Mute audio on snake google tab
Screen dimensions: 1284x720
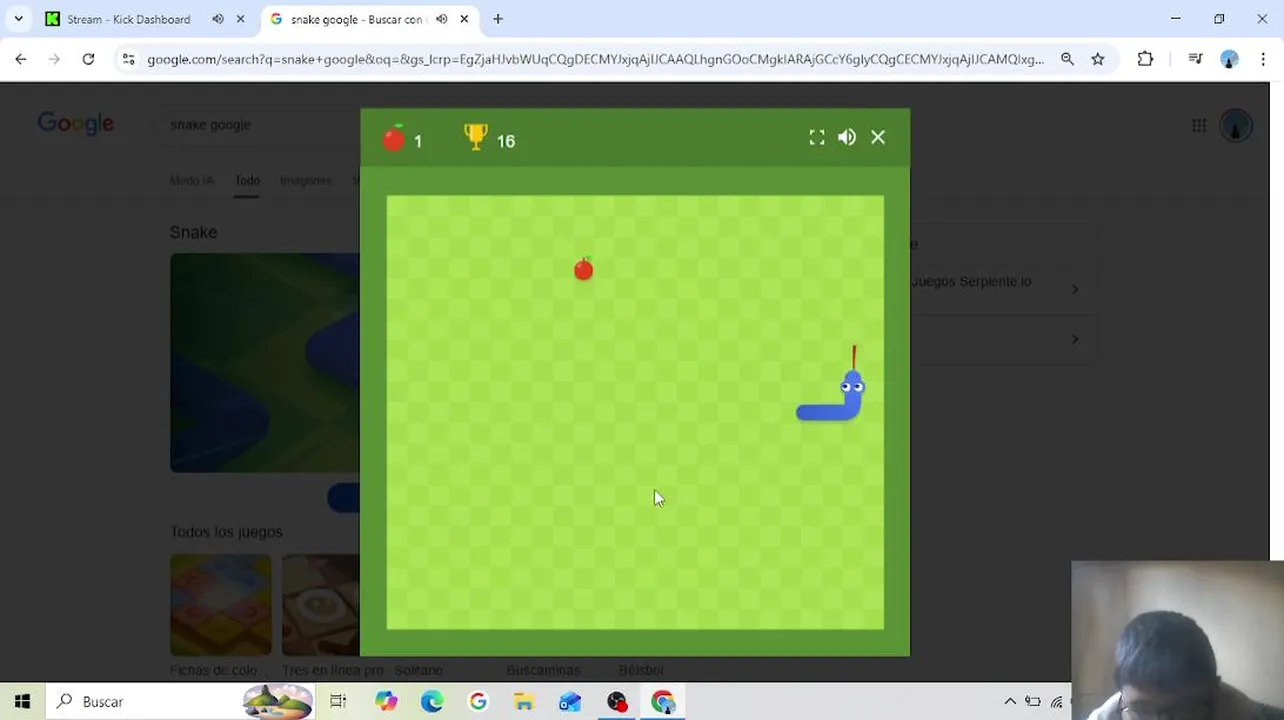pyautogui.click(x=442, y=19)
